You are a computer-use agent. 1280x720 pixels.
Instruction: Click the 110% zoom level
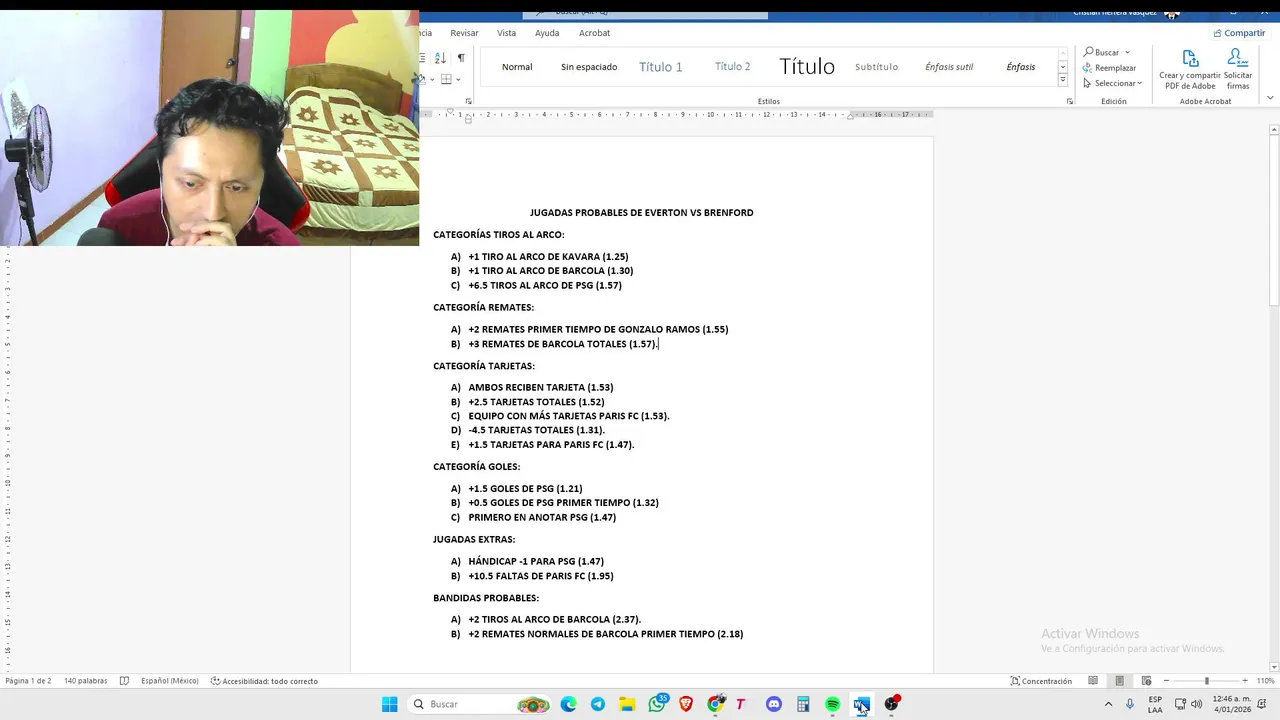[1266, 681]
